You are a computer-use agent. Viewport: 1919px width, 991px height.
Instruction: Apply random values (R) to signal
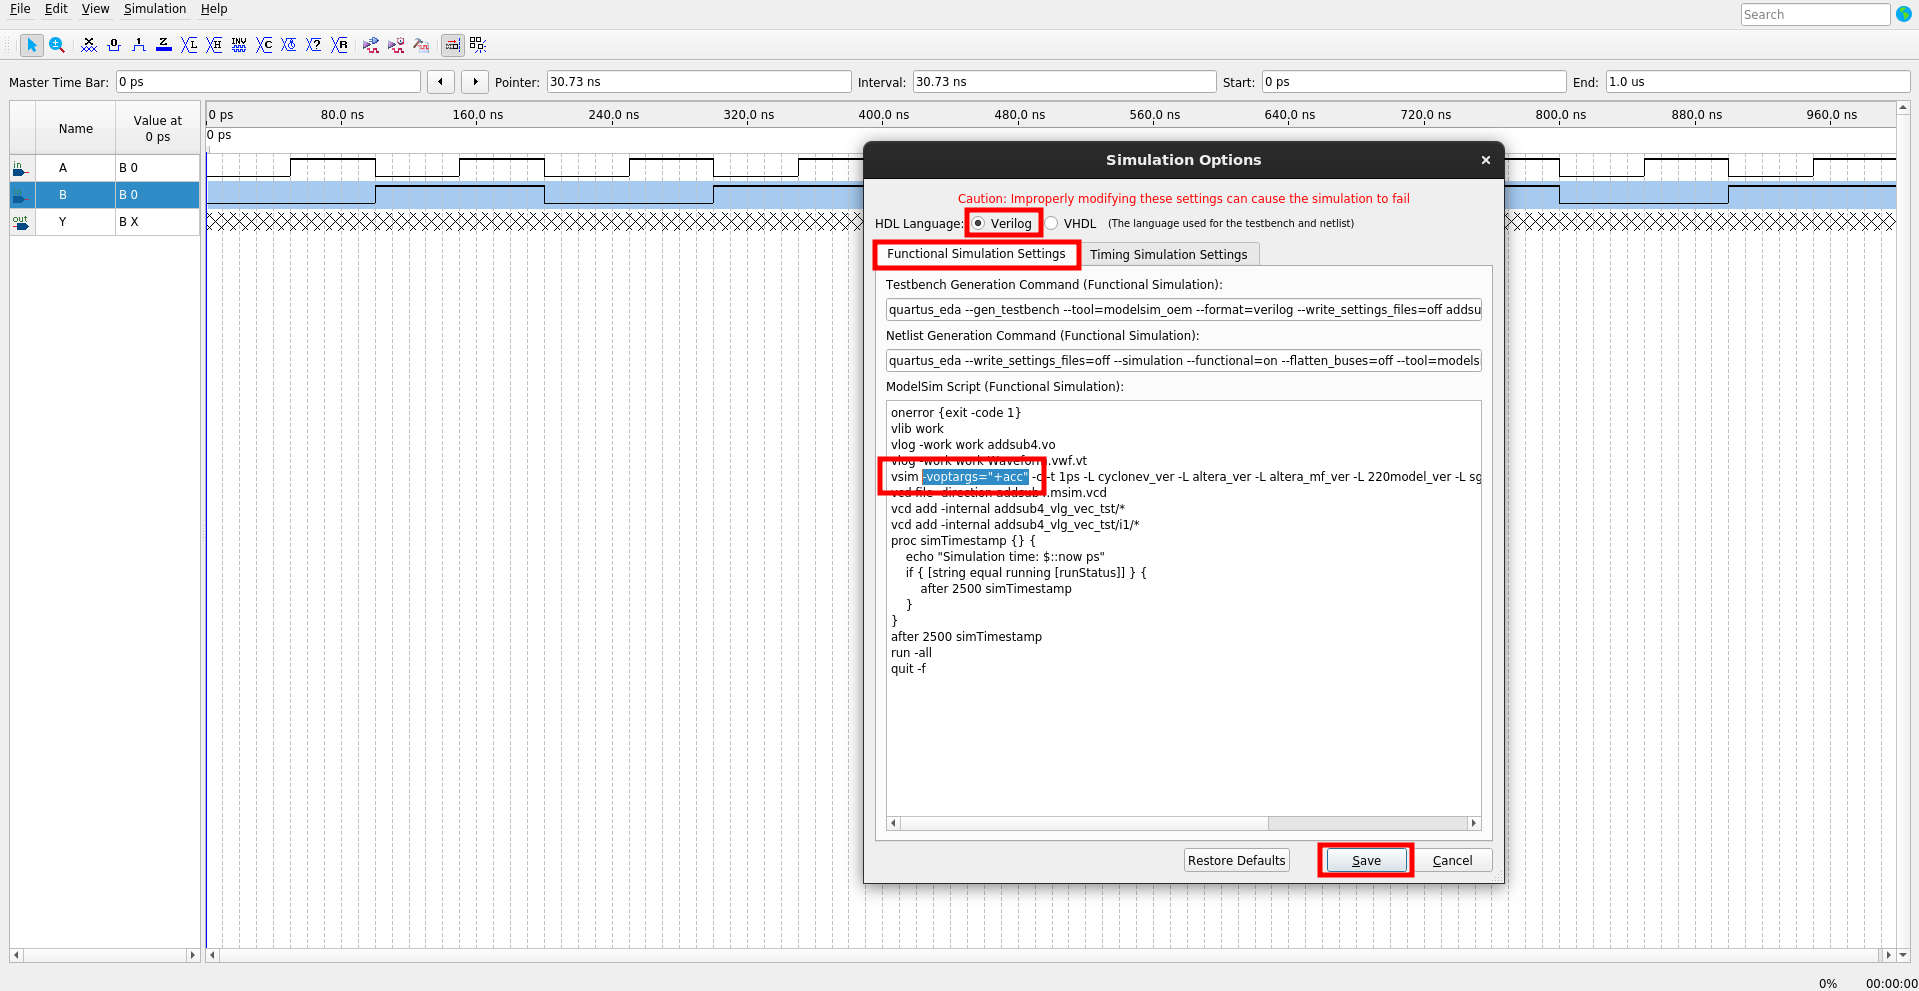point(340,45)
